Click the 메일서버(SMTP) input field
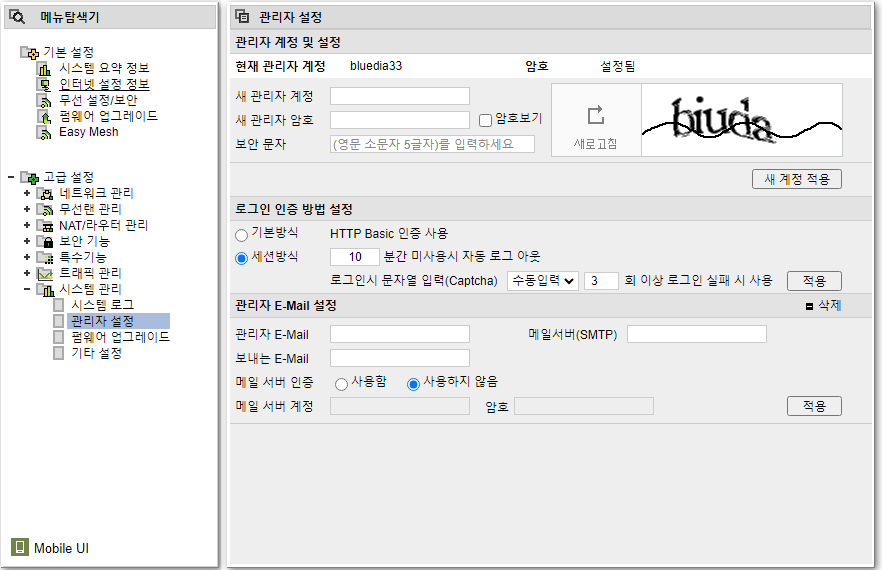This screenshot has height=570, width=882. click(697, 334)
